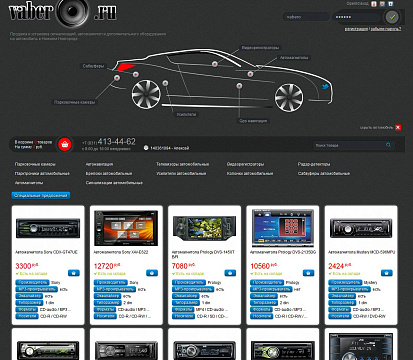Click the blue Специальные предложения button

point(41,195)
